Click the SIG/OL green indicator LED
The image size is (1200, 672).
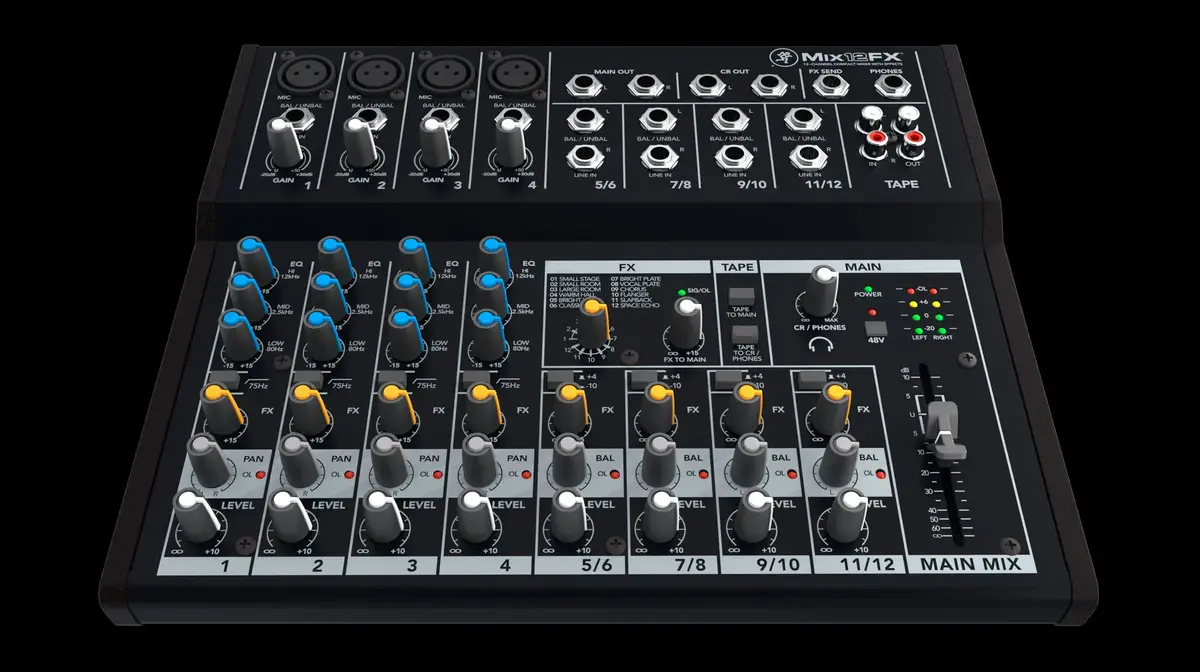(683, 292)
